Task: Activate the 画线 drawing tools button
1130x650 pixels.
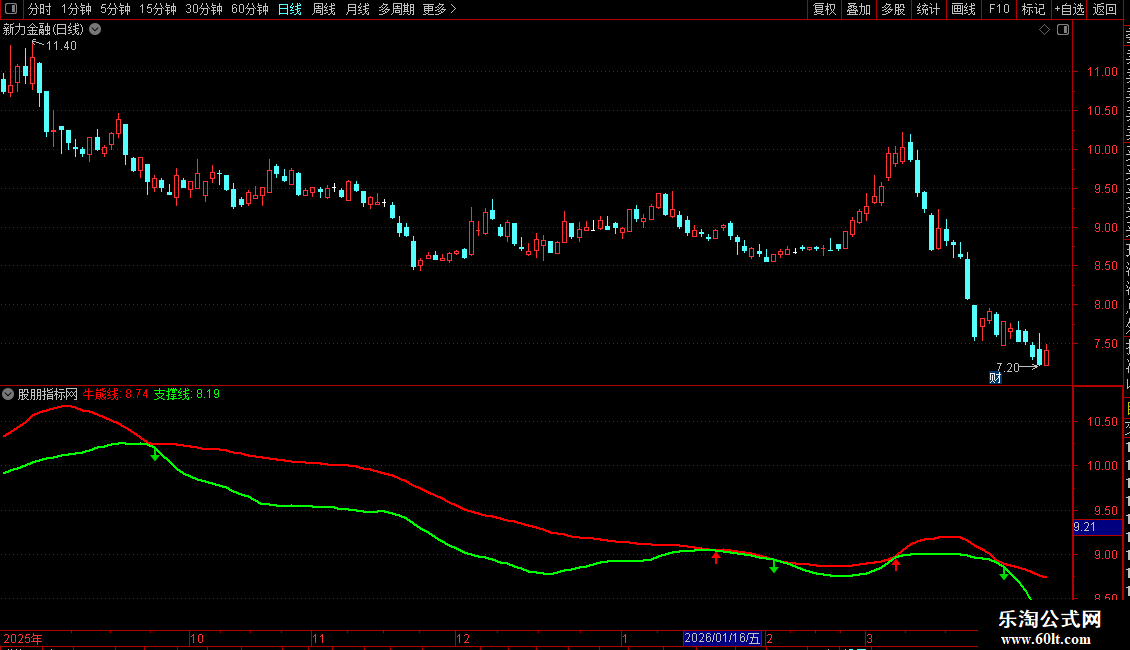Action: click(964, 9)
